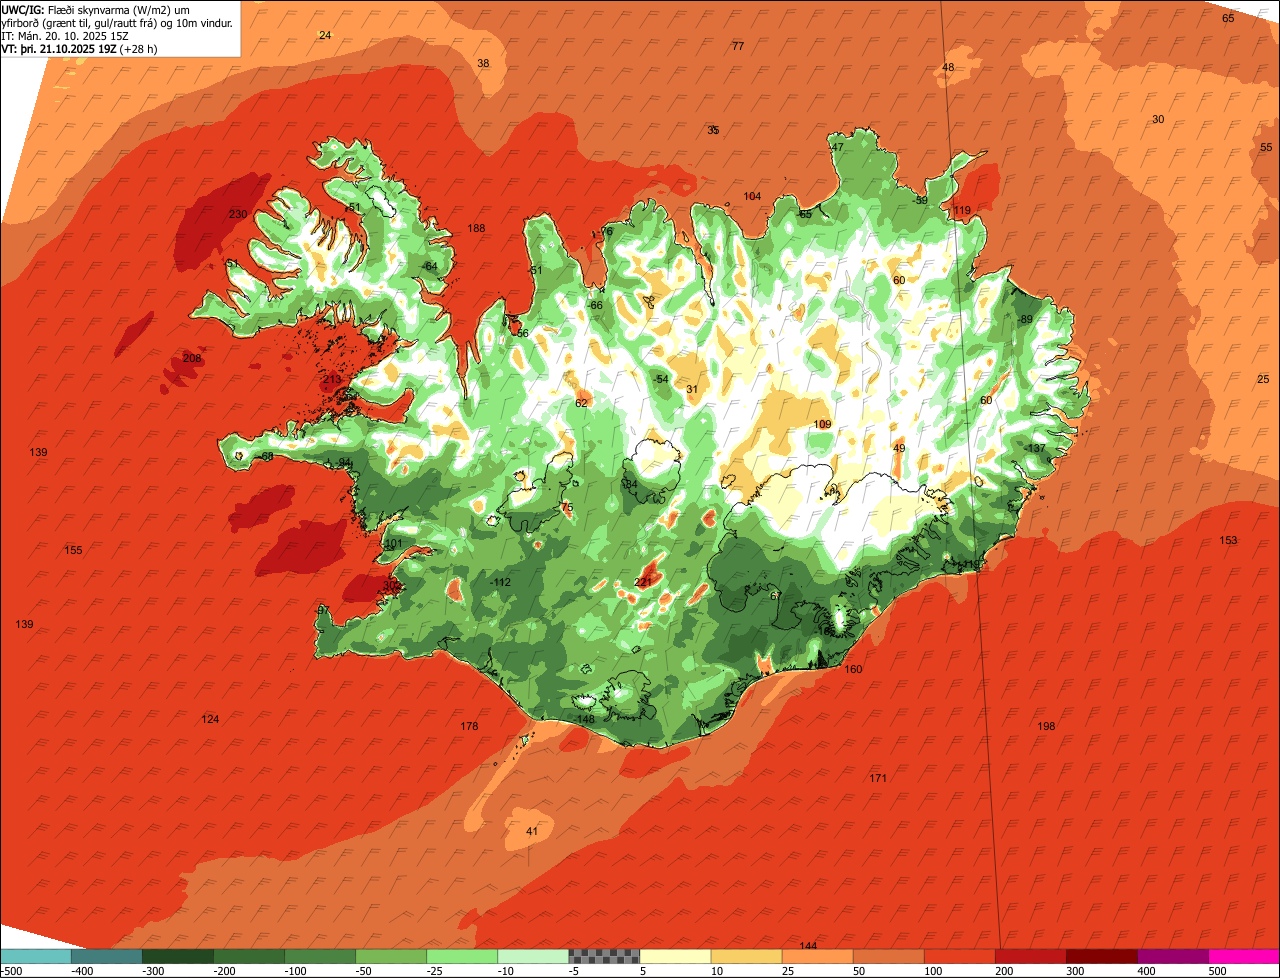Click the 300 to 400 dark red legend swatch
The width and height of the screenshot is (1280, 978).
pyautogui.click(x=1100, y=956)
